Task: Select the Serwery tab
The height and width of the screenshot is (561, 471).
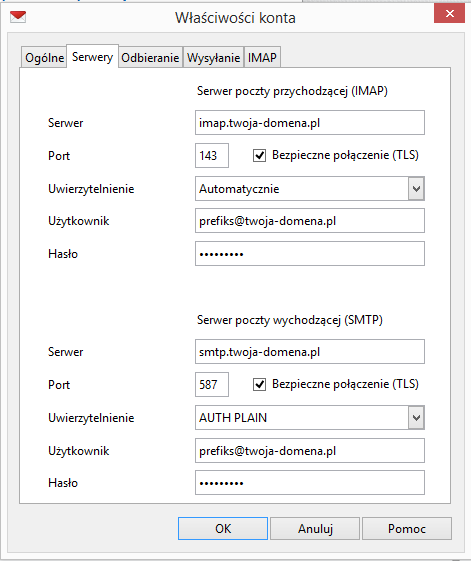Action: [93, 57]
